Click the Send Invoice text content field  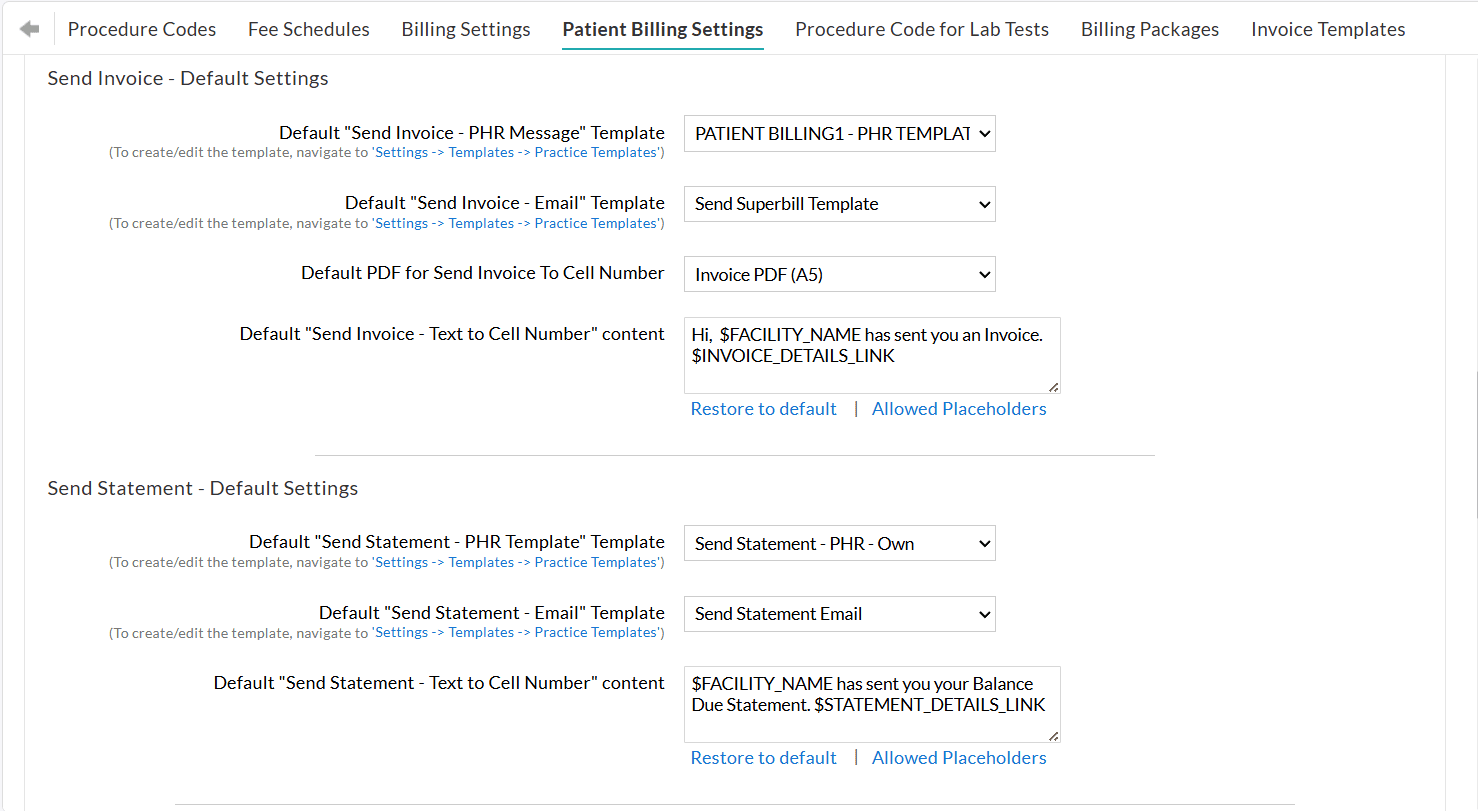pyautogui.click(x=871, y=356)
